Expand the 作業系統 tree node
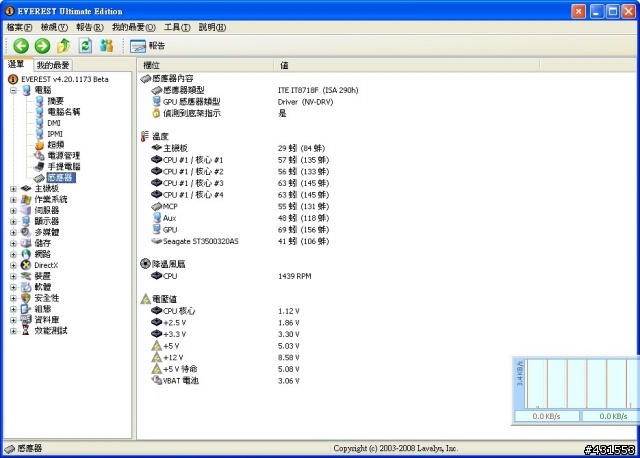Image resolution: width=640 pixels, height=458 pixels. click(x=13, y=200)
